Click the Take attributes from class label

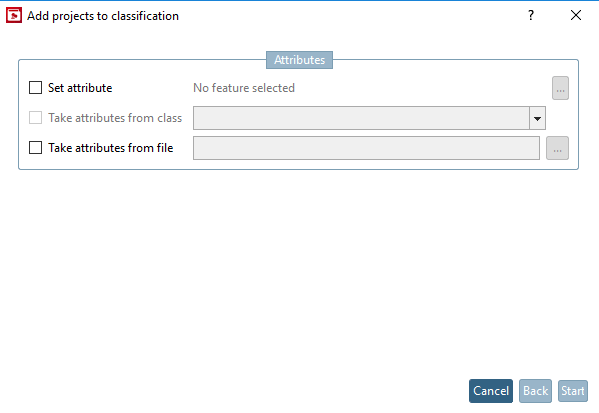[x=115, y=118]
